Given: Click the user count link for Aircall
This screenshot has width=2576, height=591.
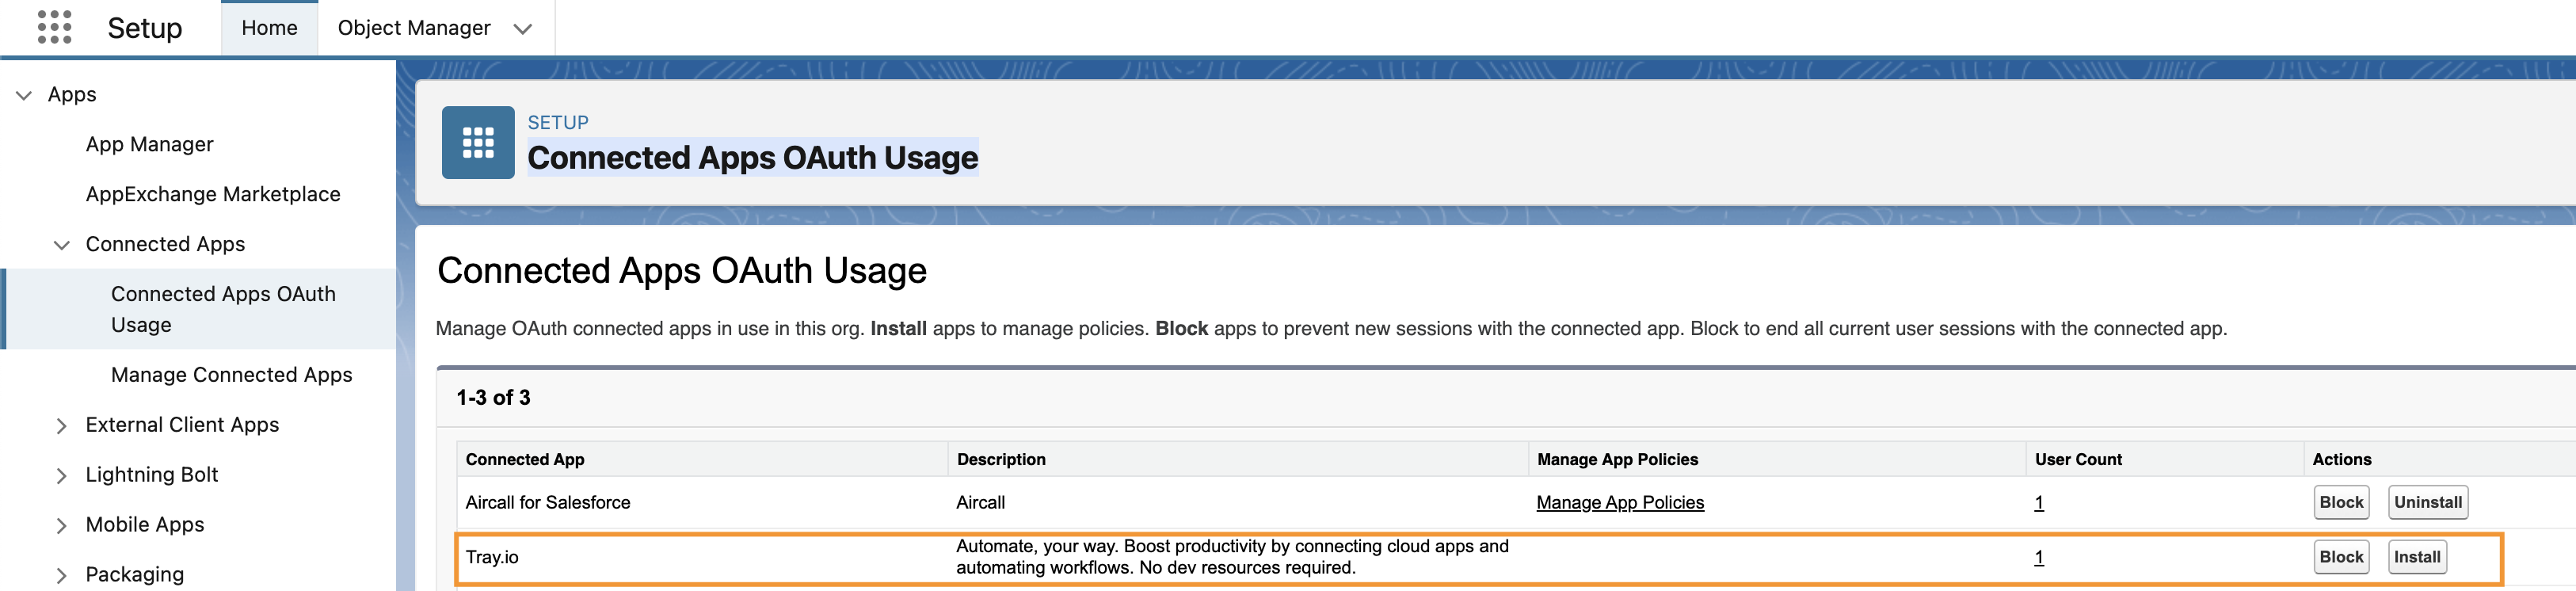Looking at the screenshot, I should click(x=2039, y=503).
